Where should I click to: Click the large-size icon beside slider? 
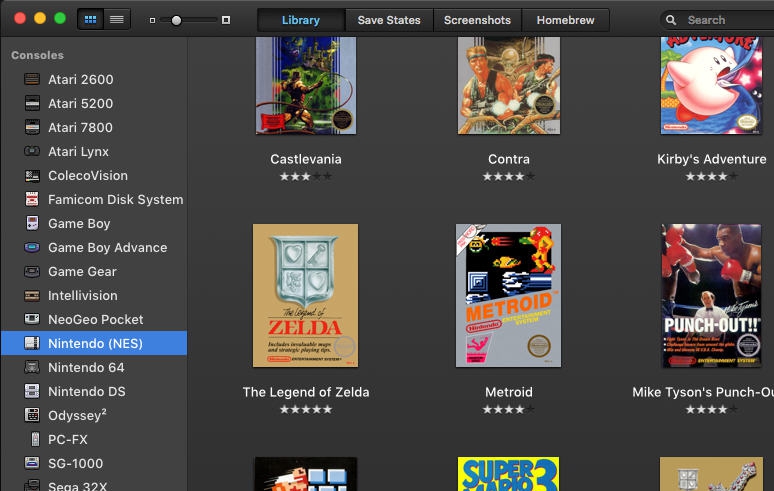pos(226,20)
